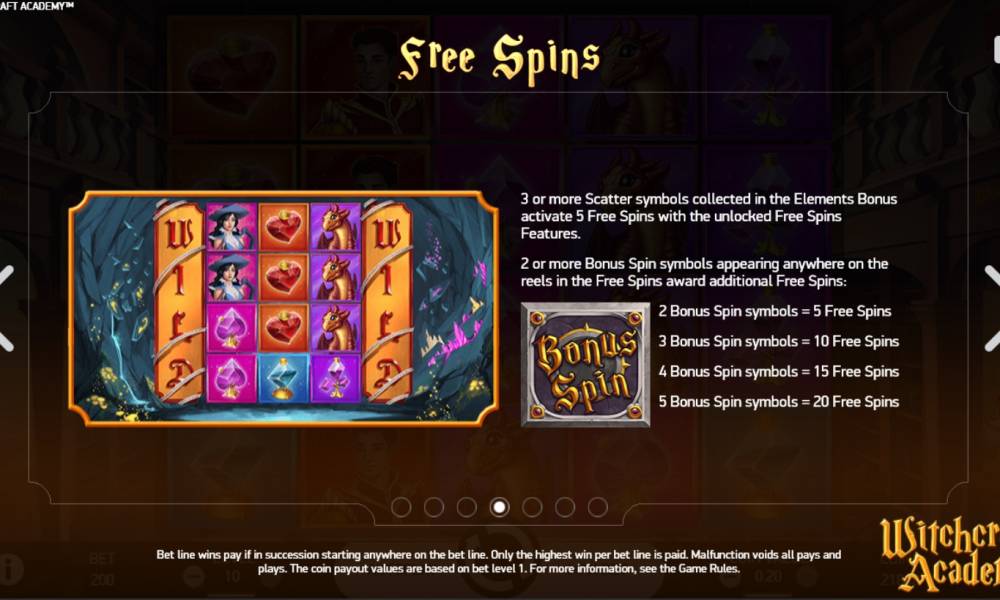Click the left Wild reel in preview
Image resolution: width=1000 pixels, height=600 pixels.
[179, 302]
